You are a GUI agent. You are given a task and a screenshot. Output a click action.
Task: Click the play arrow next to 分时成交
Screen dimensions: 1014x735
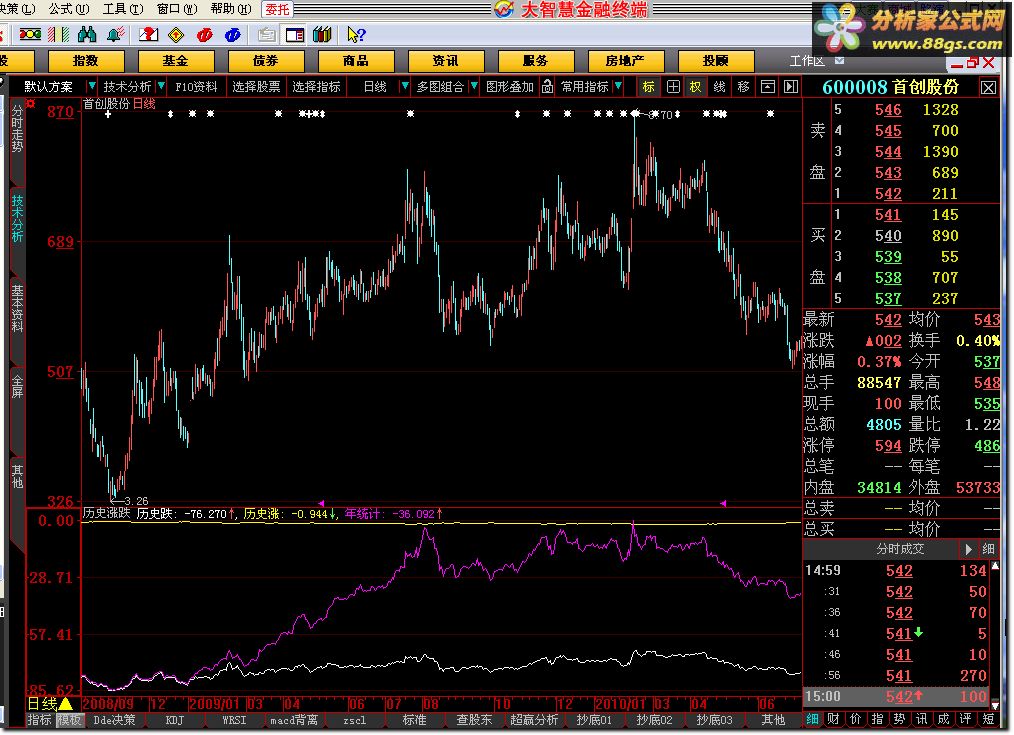[968, 549]
